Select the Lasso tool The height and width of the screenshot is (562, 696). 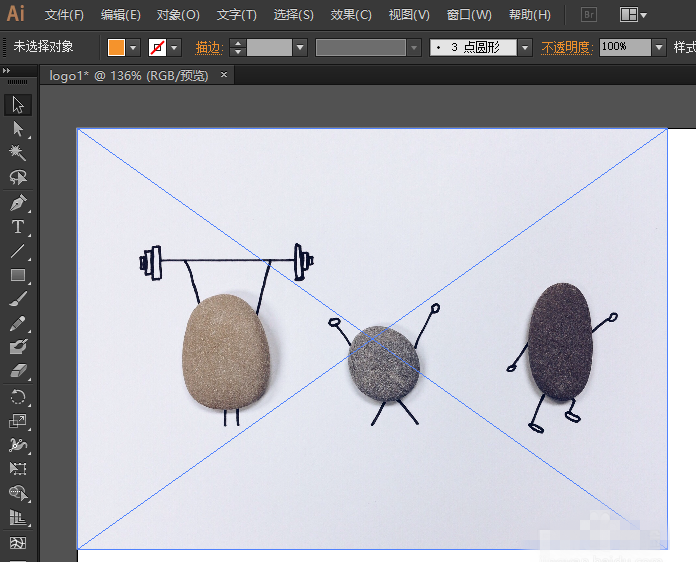click(x=17, y=178)
